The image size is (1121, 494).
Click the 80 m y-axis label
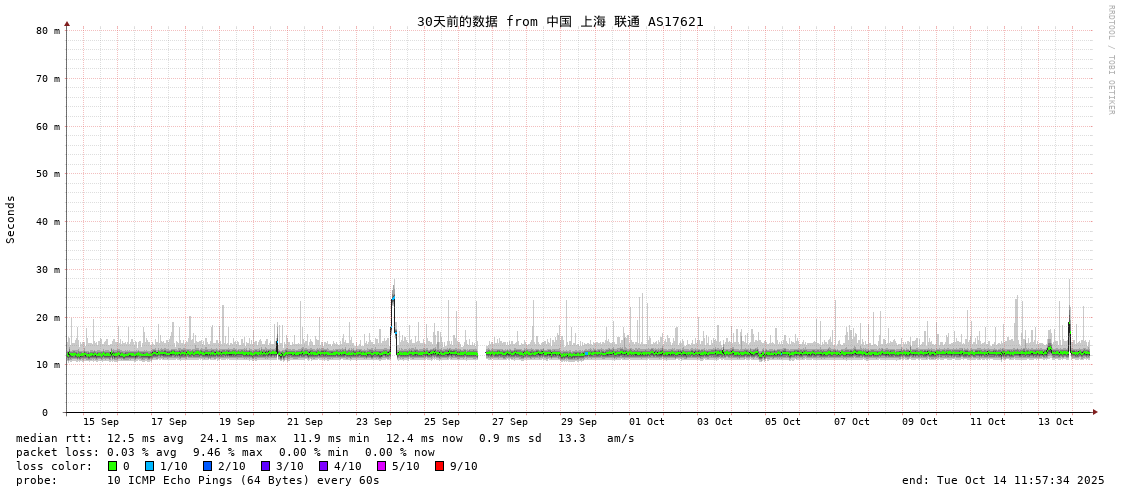(49, 31)
